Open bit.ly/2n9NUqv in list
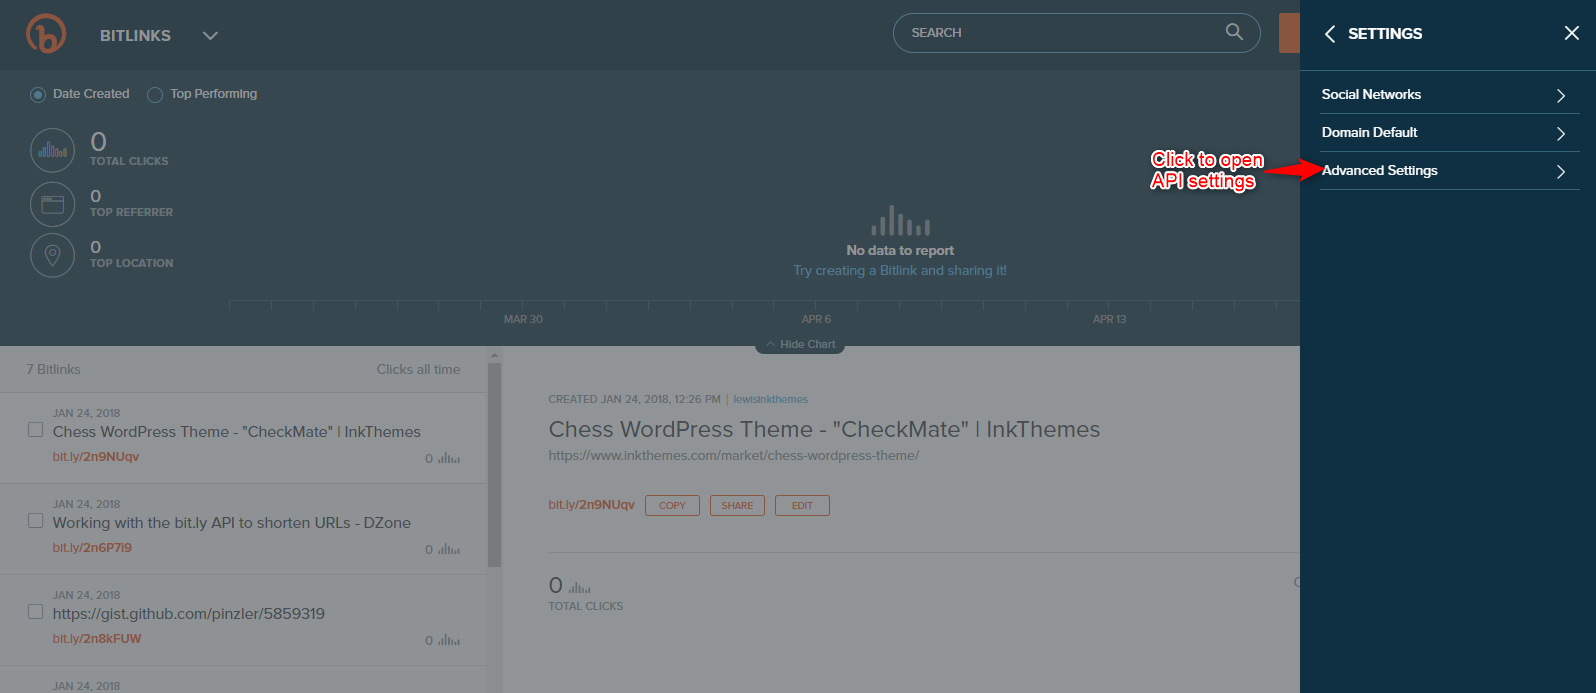The height and width of the screenshot is (693, 1596). [96, 457]
